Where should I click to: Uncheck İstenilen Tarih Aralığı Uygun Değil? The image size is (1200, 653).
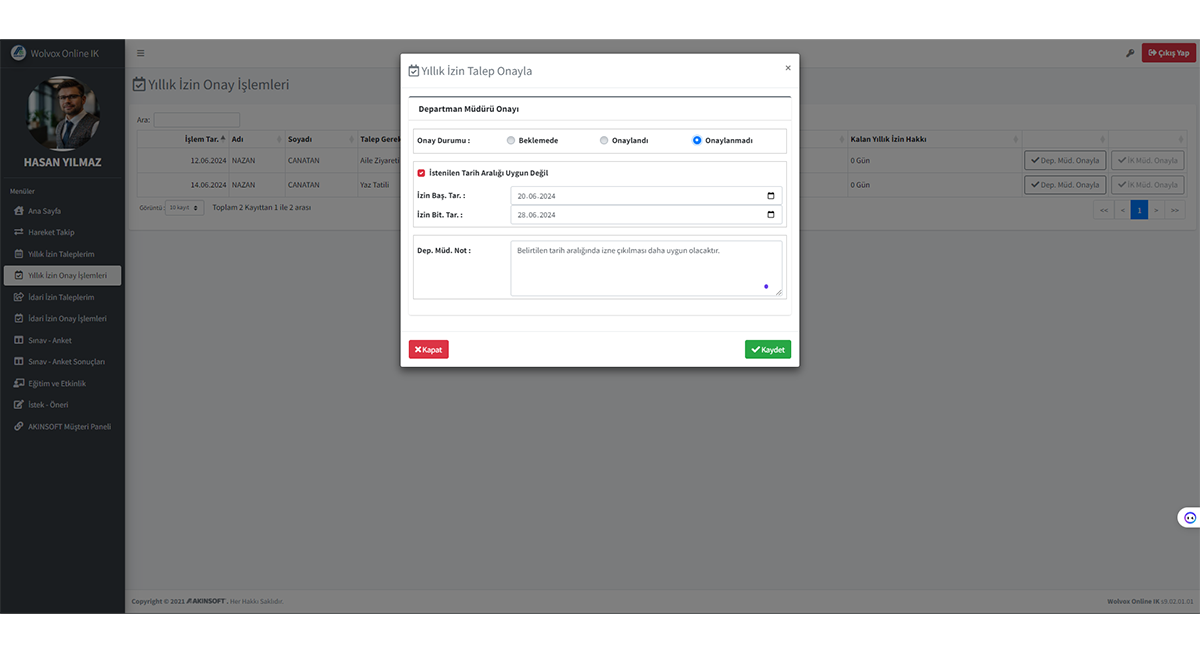(x=421, y=173)
